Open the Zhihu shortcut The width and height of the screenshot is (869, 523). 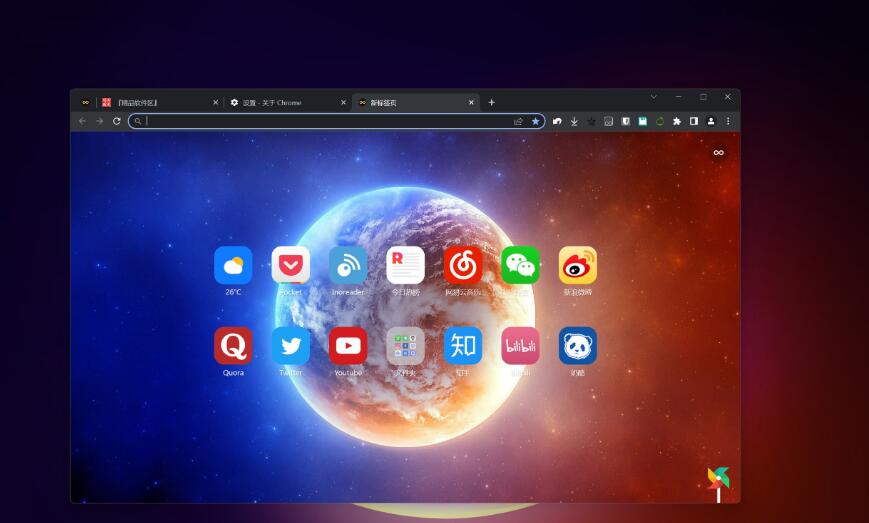pyautogui.click(x=463, y=346)
